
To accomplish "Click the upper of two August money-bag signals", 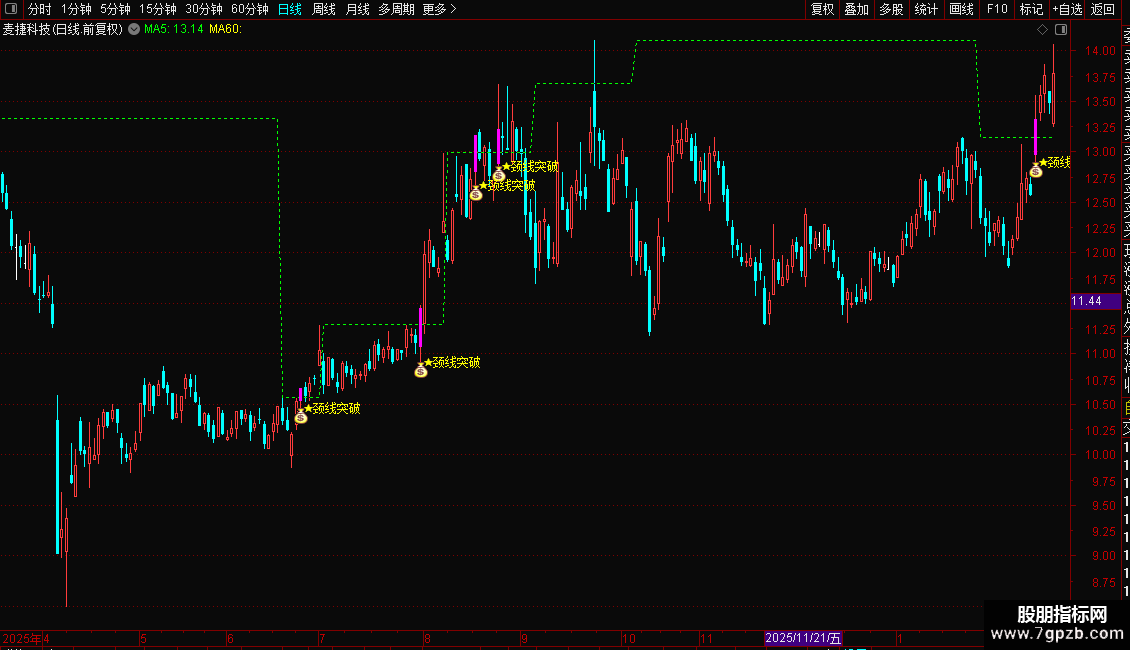I will click(499, 175).
